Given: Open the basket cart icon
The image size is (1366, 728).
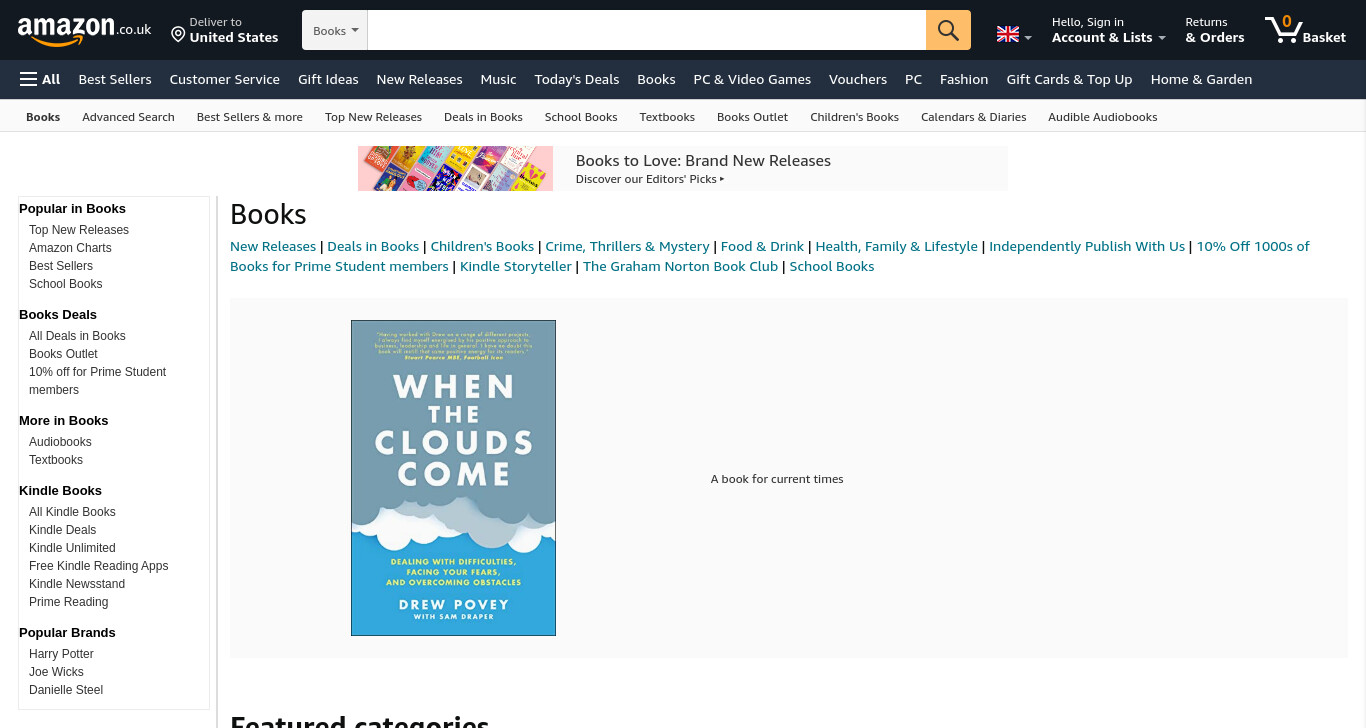Looking at the screenshot, I should click(1305, 30).
